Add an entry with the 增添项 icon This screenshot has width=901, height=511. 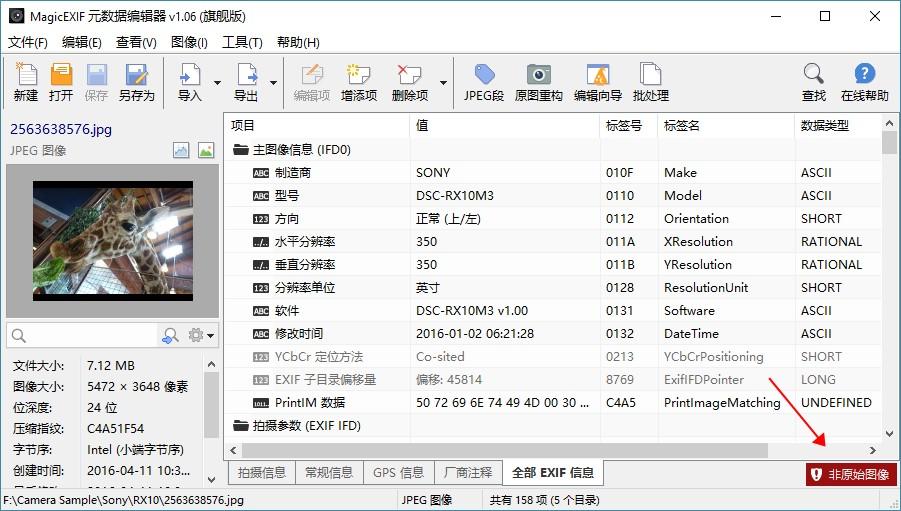pyautogui.click(x=359, y=74)
